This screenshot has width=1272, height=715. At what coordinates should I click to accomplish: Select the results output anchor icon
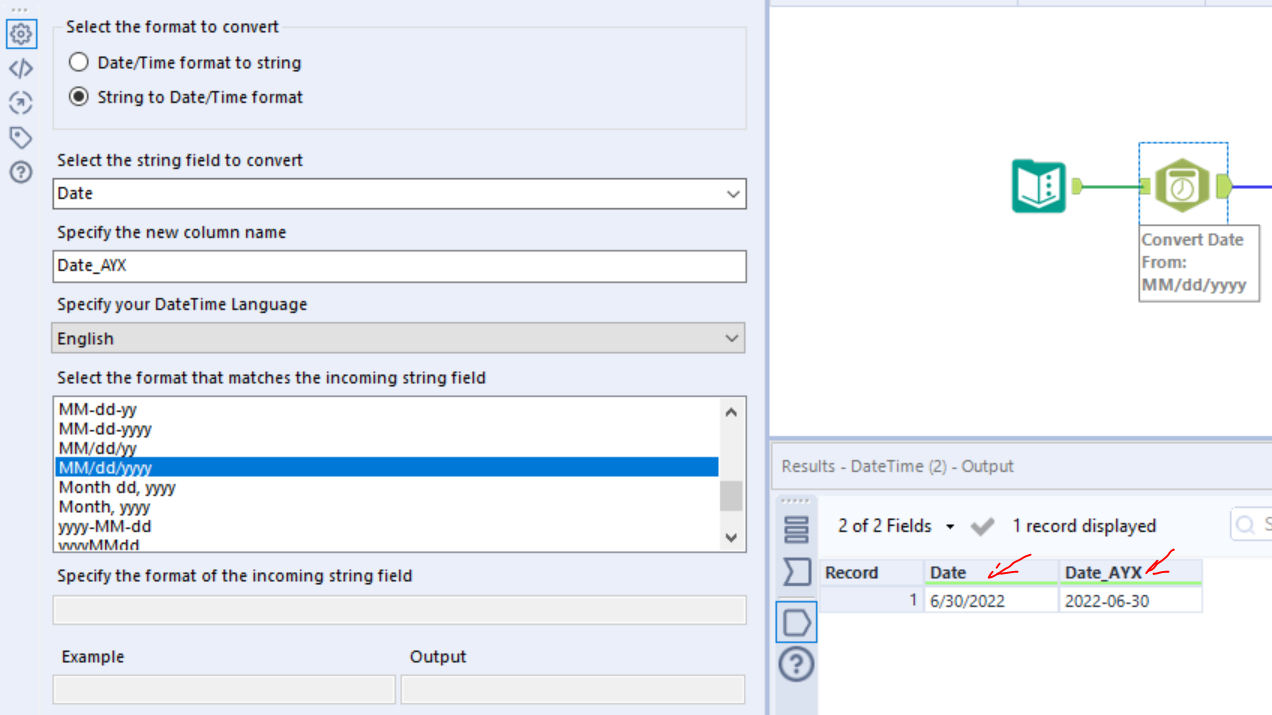click(x=796, y=622)
